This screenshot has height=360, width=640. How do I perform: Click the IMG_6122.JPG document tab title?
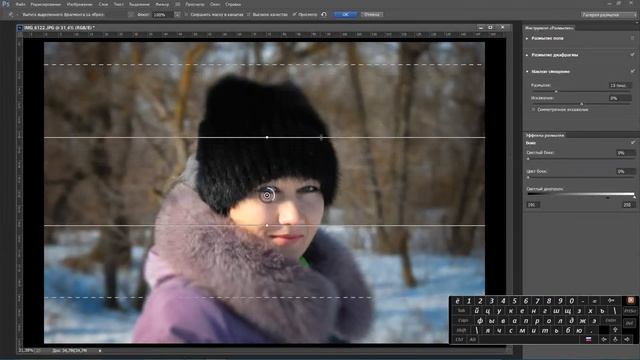(59, 28)
